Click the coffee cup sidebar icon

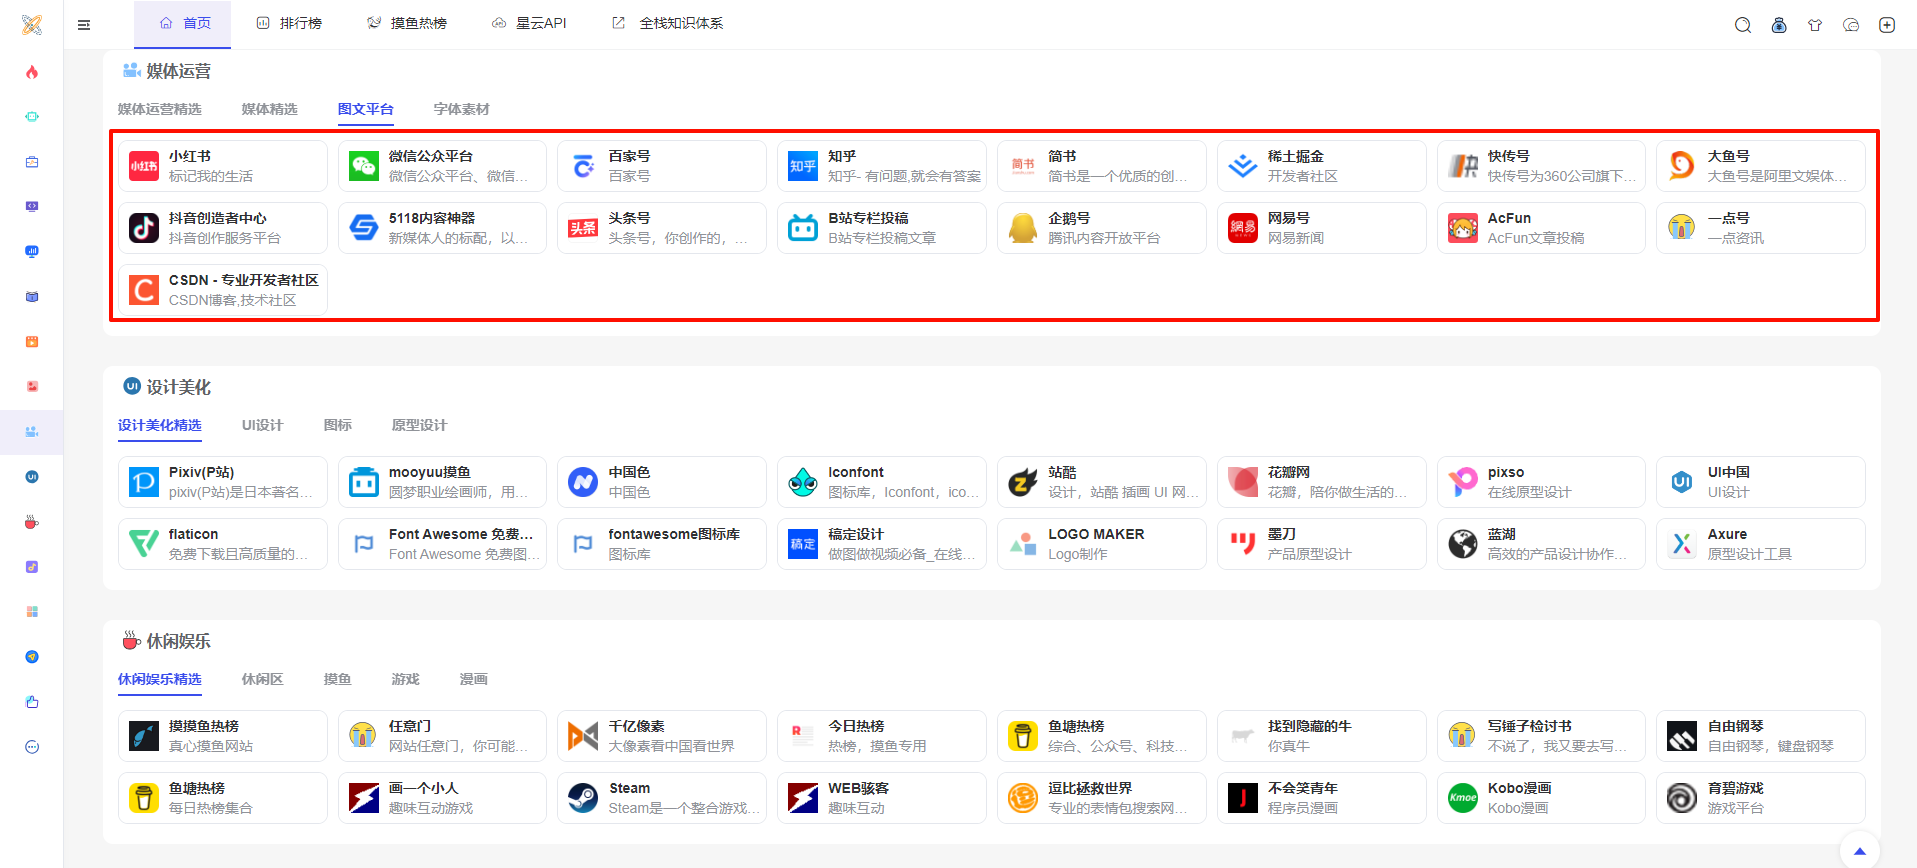click(32, 522)
